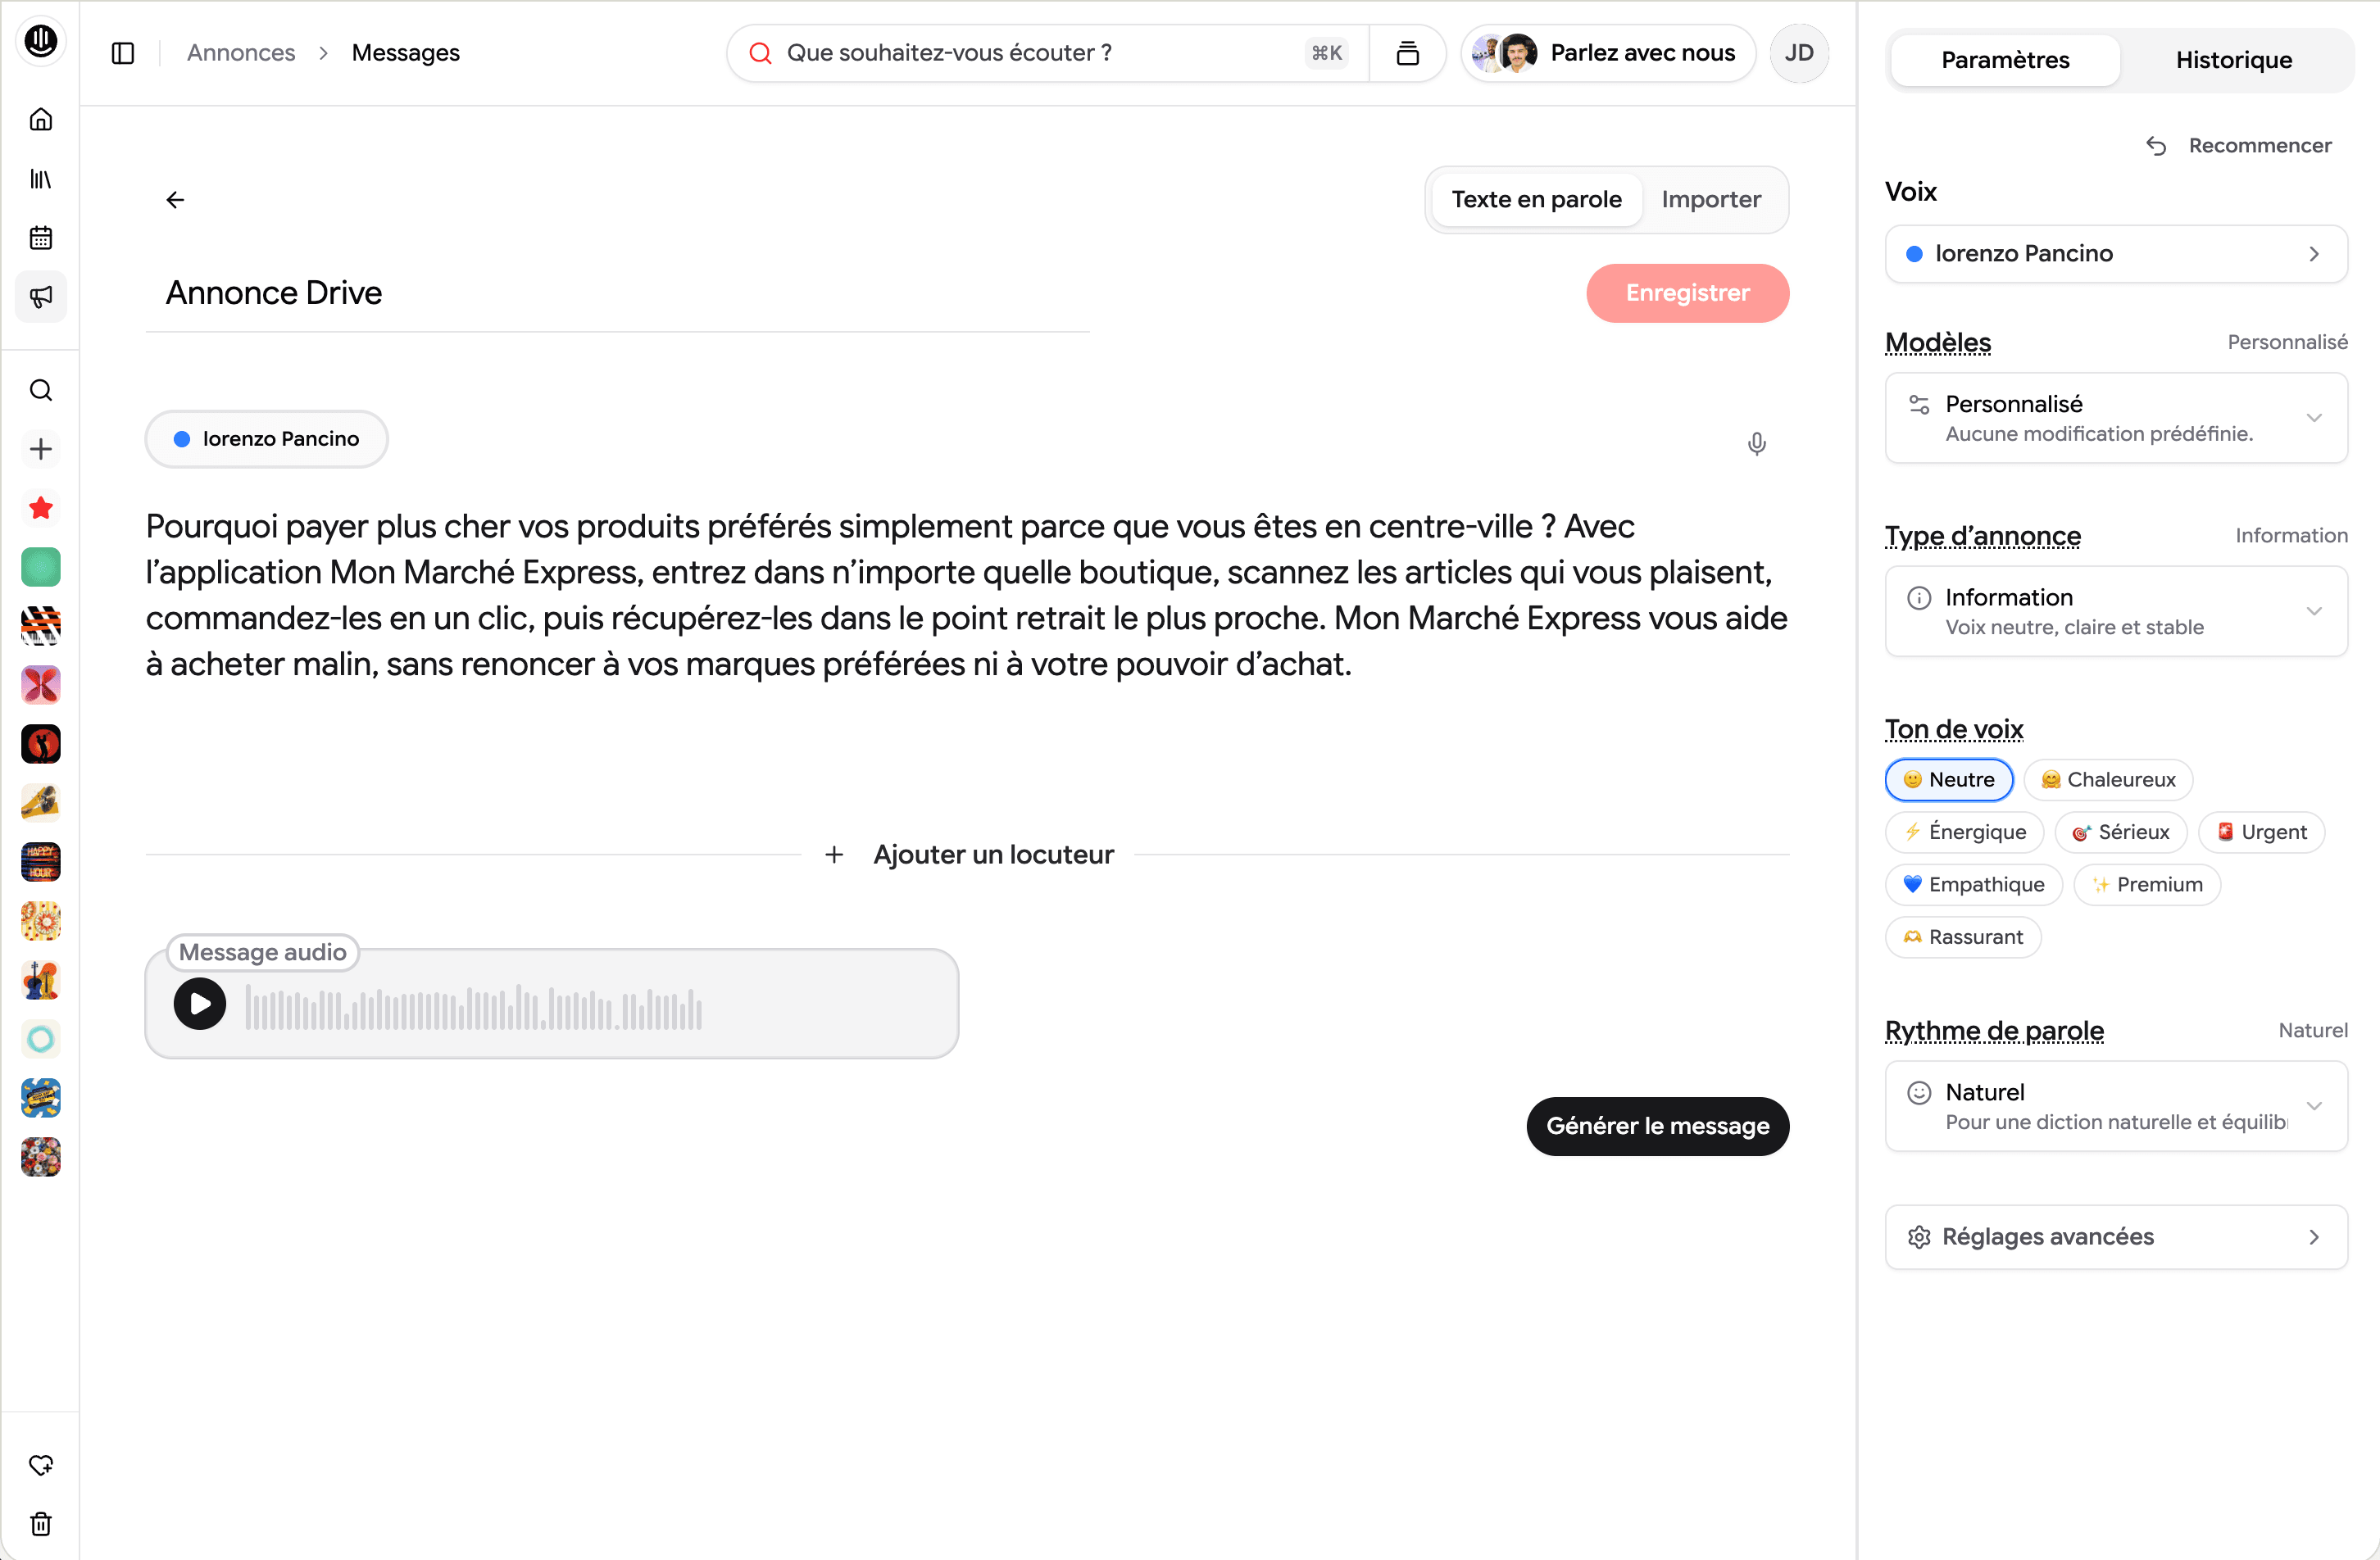The height and width of the screenshot is (1560, 2380).
Task: Open the library icon in sidebar
Action: [x=41, y=179]
